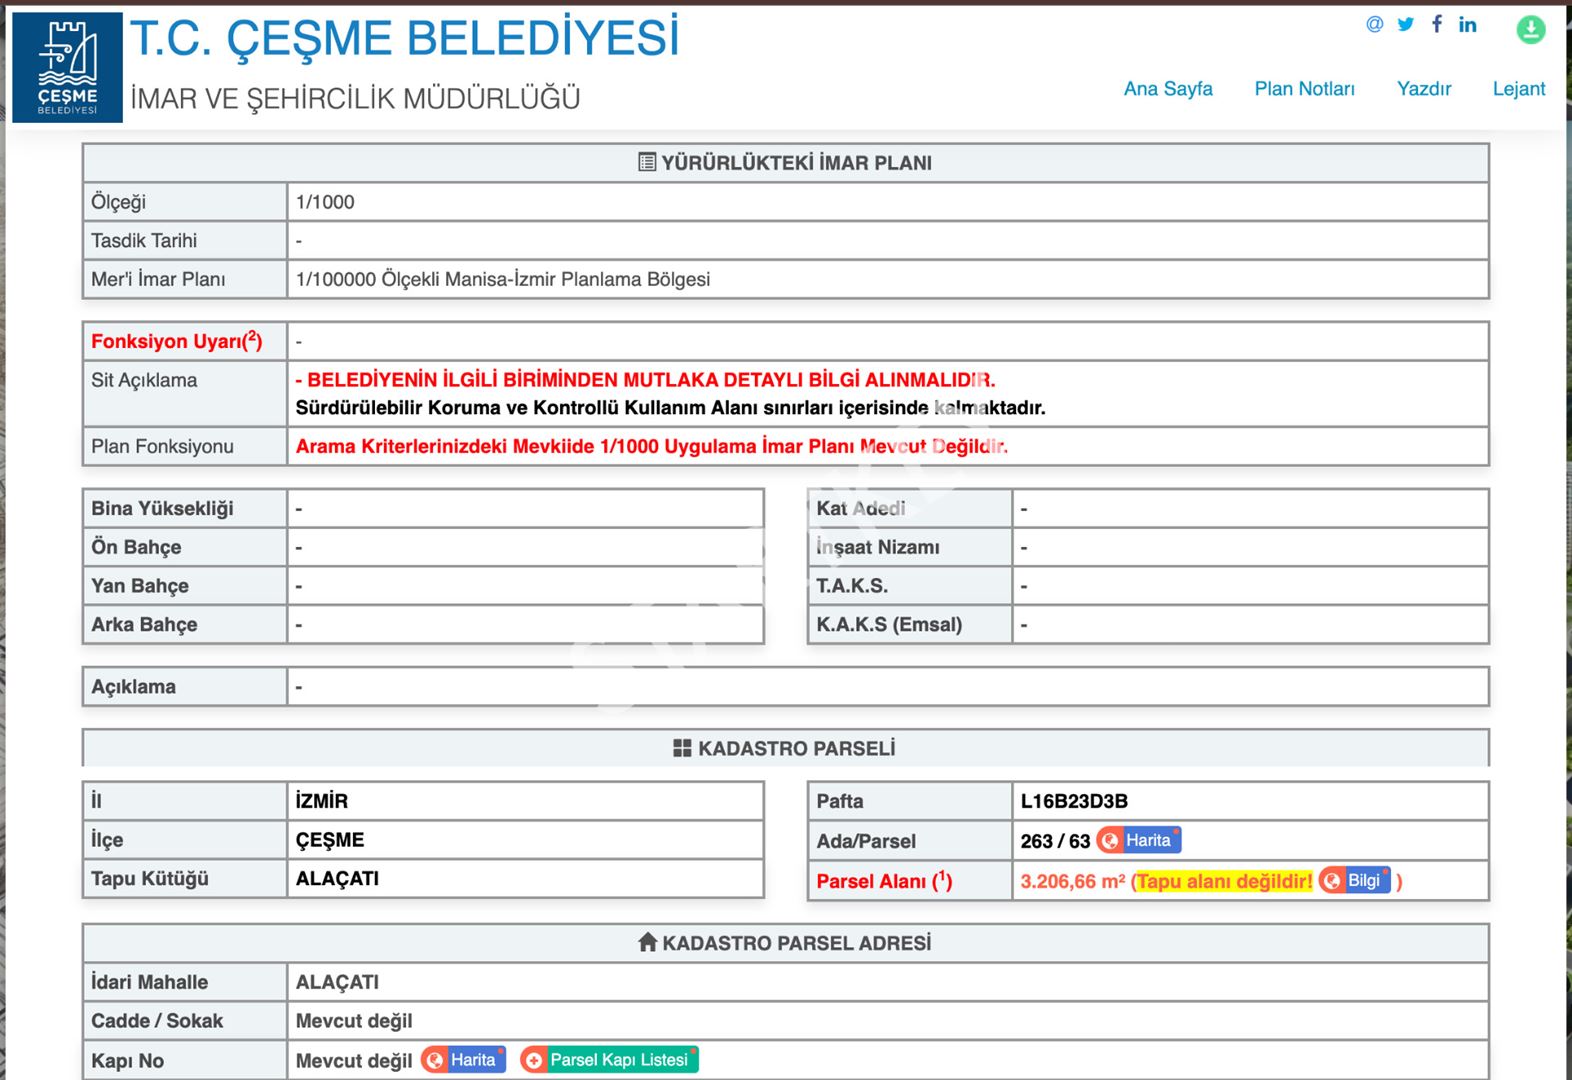Click the list icon beside Yürürlükteki İmar Planı

tap(647, 162)
